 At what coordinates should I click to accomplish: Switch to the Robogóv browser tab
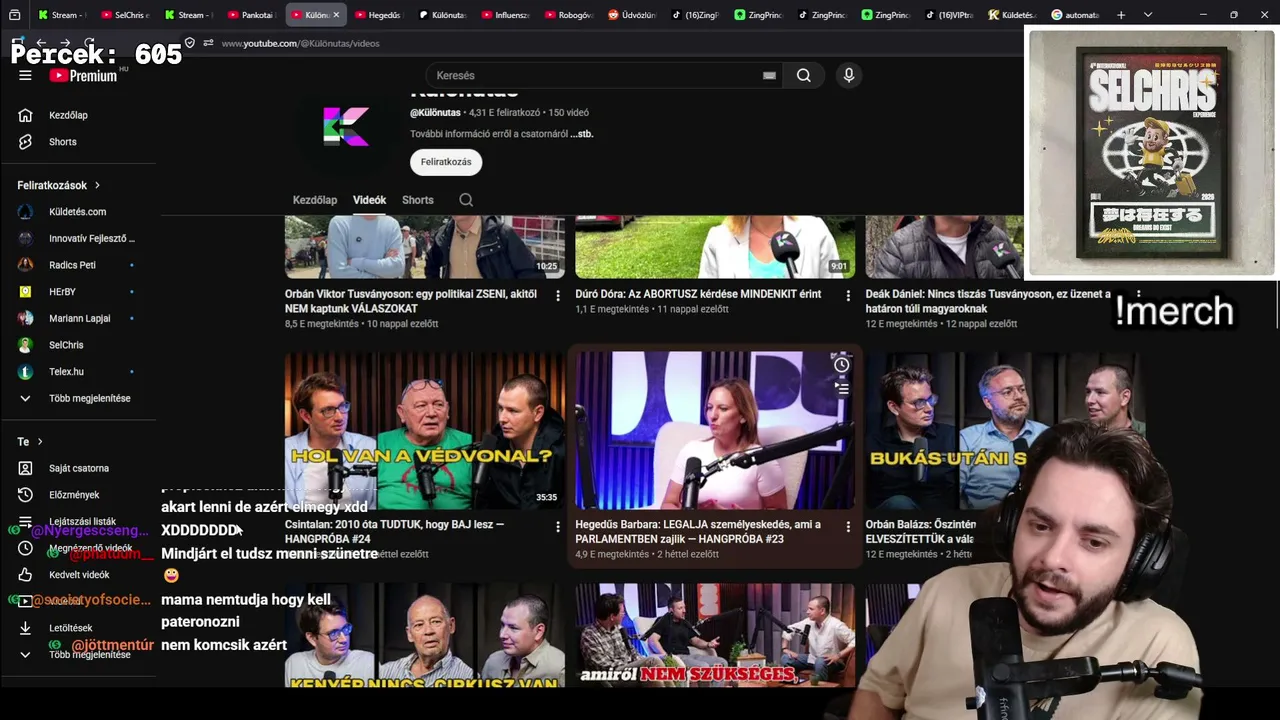click(x=569, y=15)
